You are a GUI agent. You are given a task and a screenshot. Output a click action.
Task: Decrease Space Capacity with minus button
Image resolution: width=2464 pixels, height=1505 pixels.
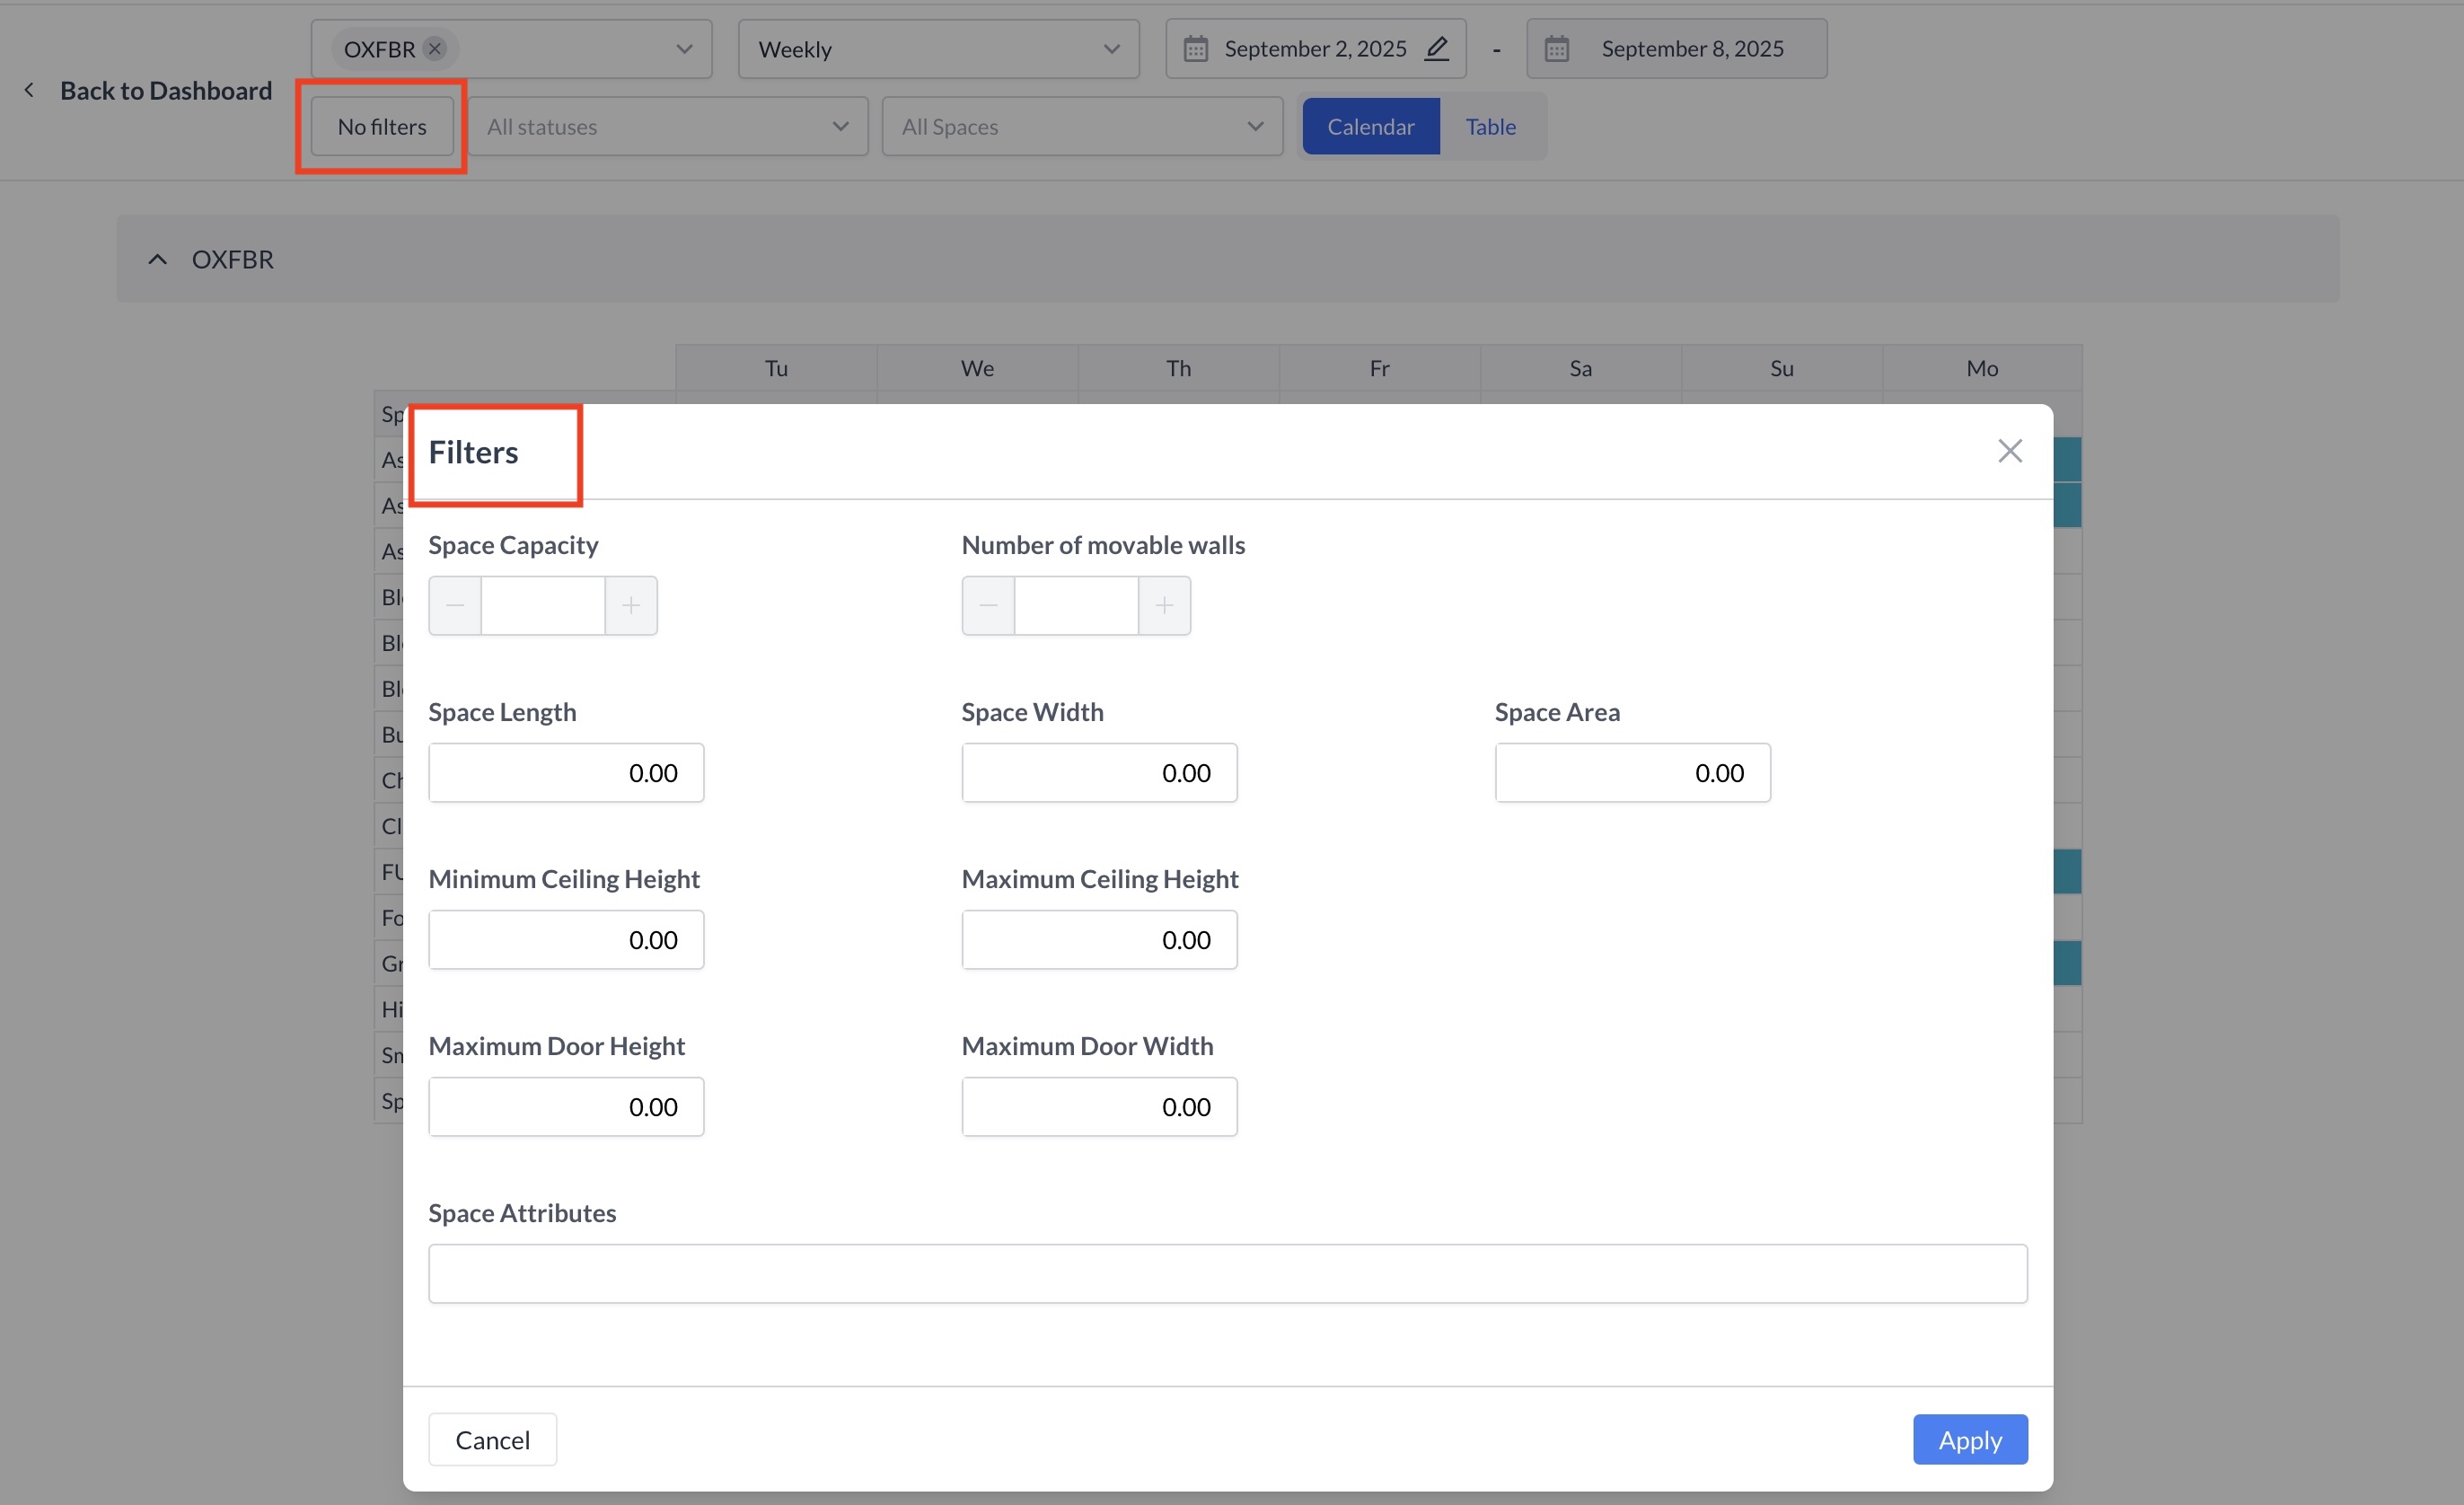click(455, 606)
